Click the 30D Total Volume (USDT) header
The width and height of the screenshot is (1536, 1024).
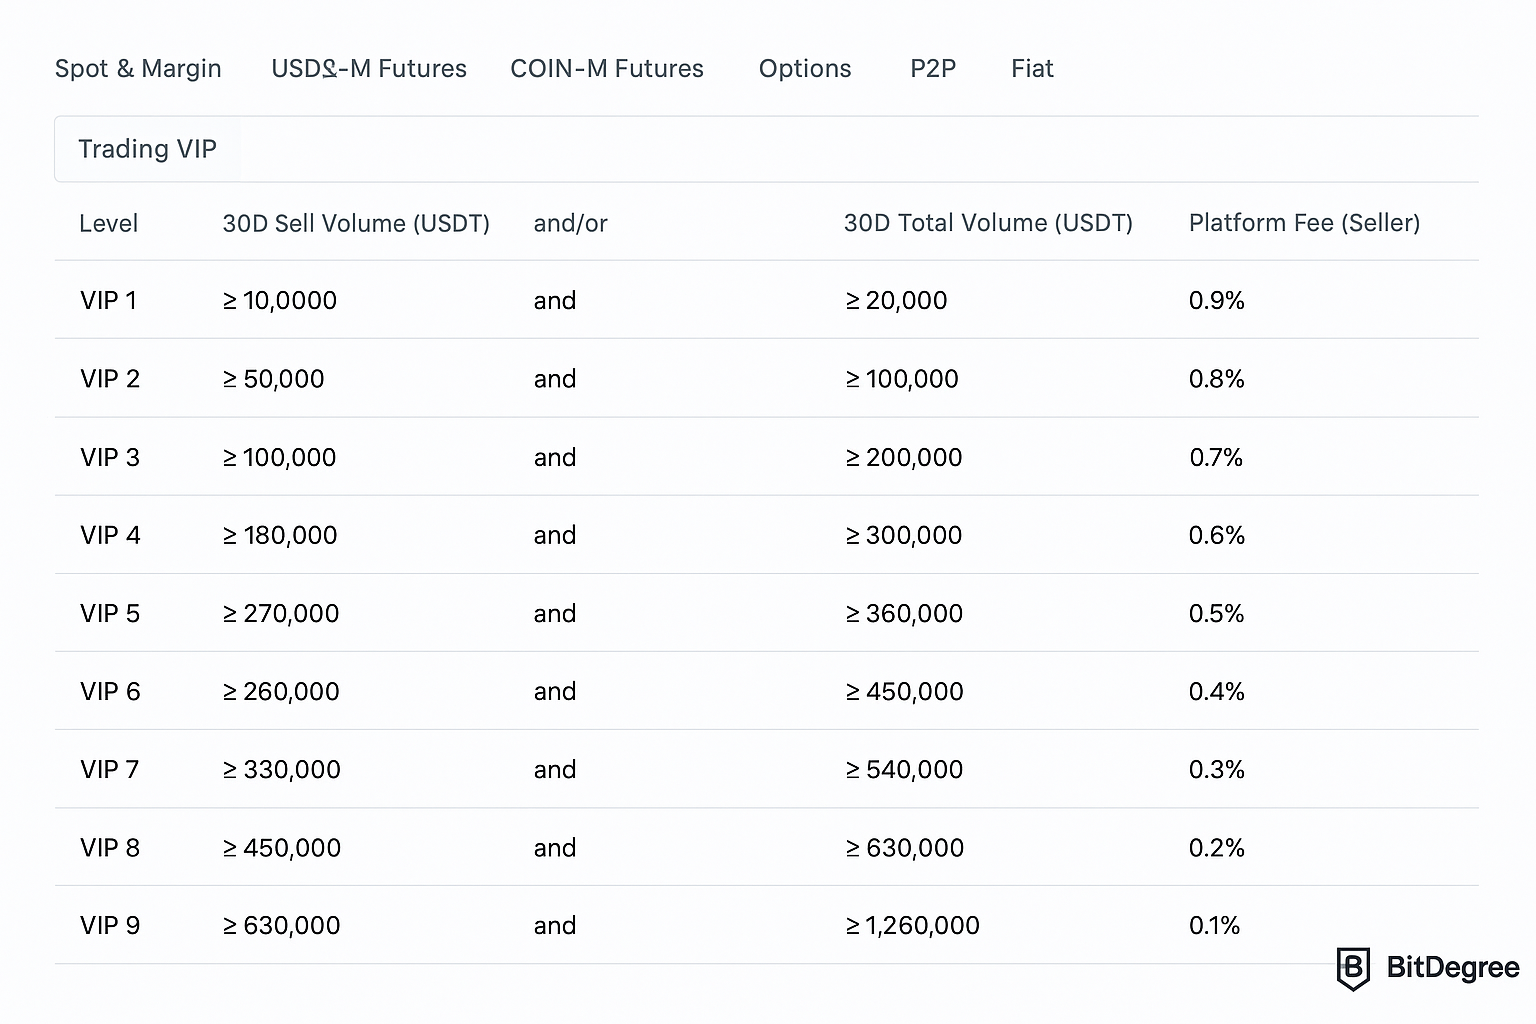(988, 223)
